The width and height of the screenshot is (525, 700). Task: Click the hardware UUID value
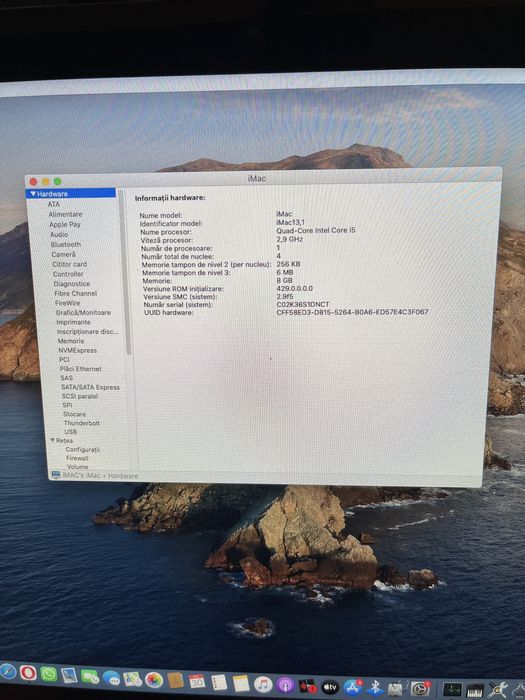(x=352, y=312)
